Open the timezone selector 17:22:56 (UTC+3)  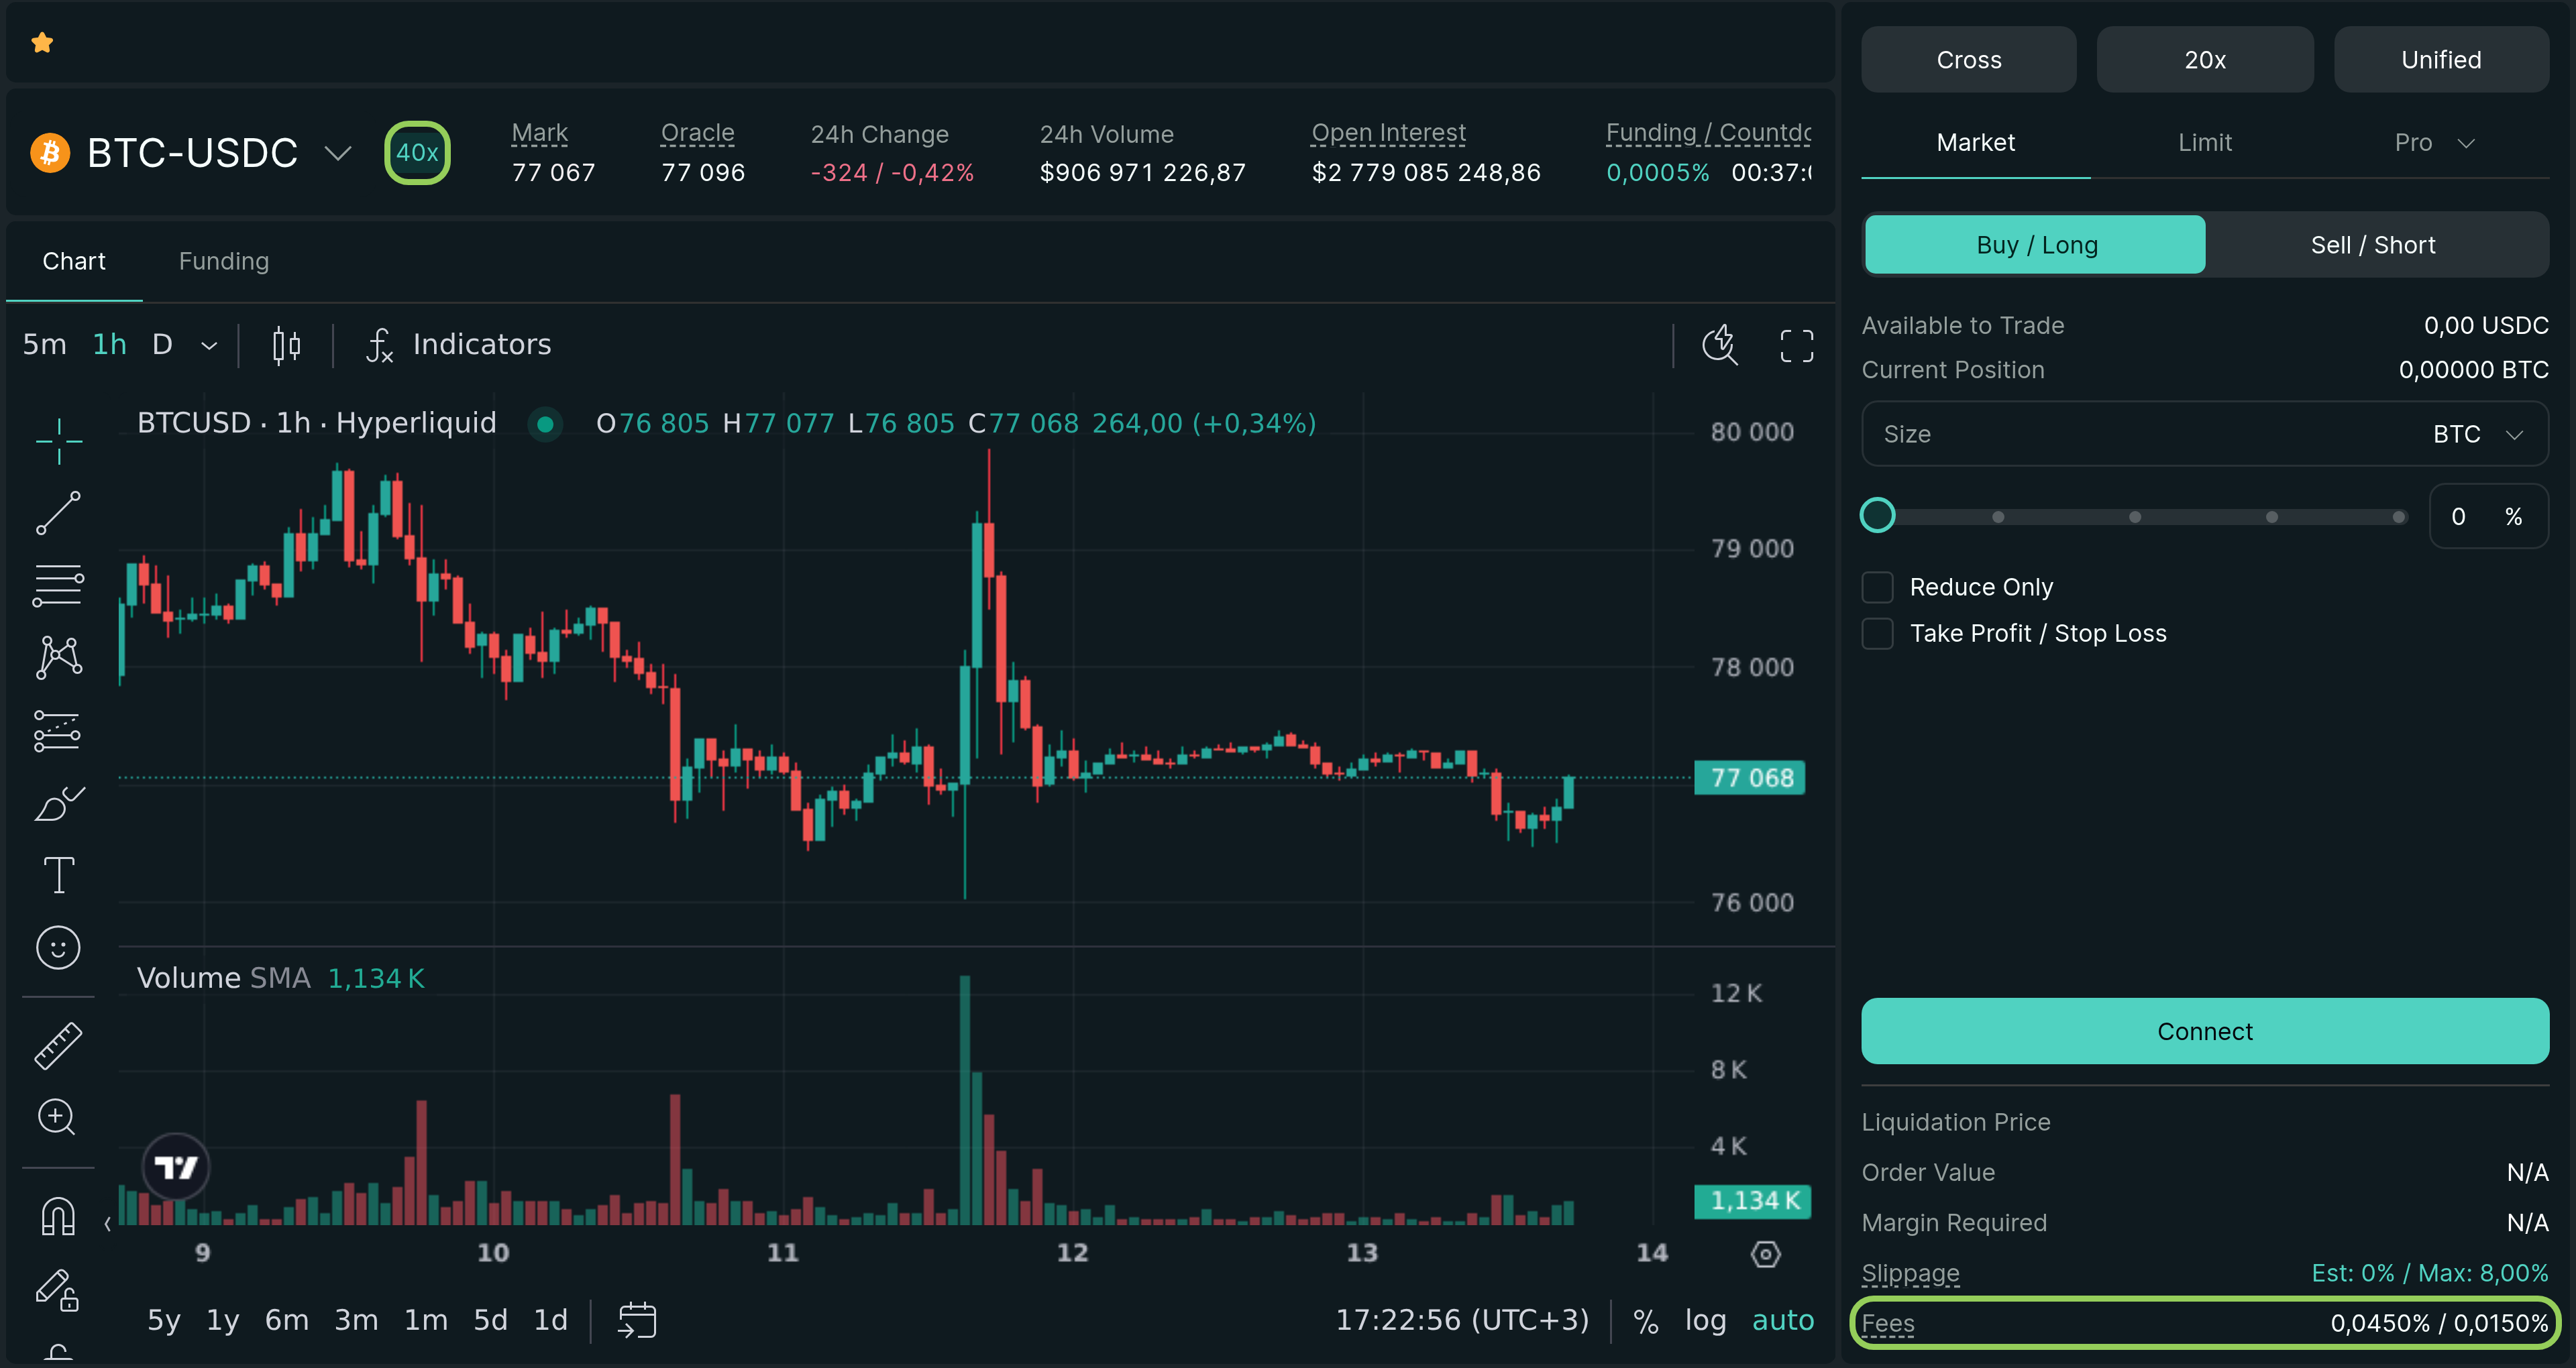1462,1320
